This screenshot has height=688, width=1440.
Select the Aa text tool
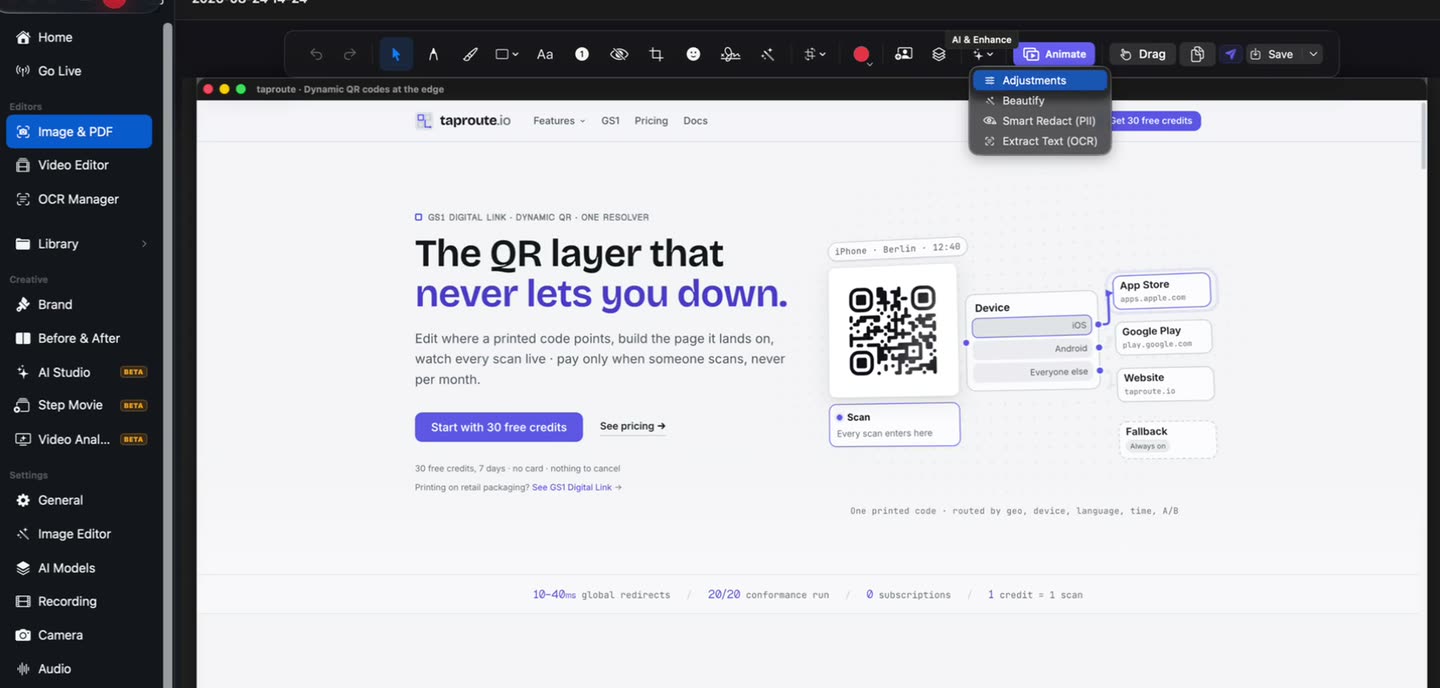pos(545,54)
